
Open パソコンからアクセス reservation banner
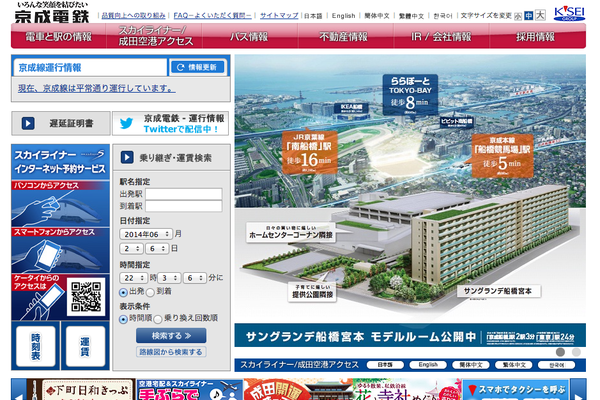click(60, 204)
